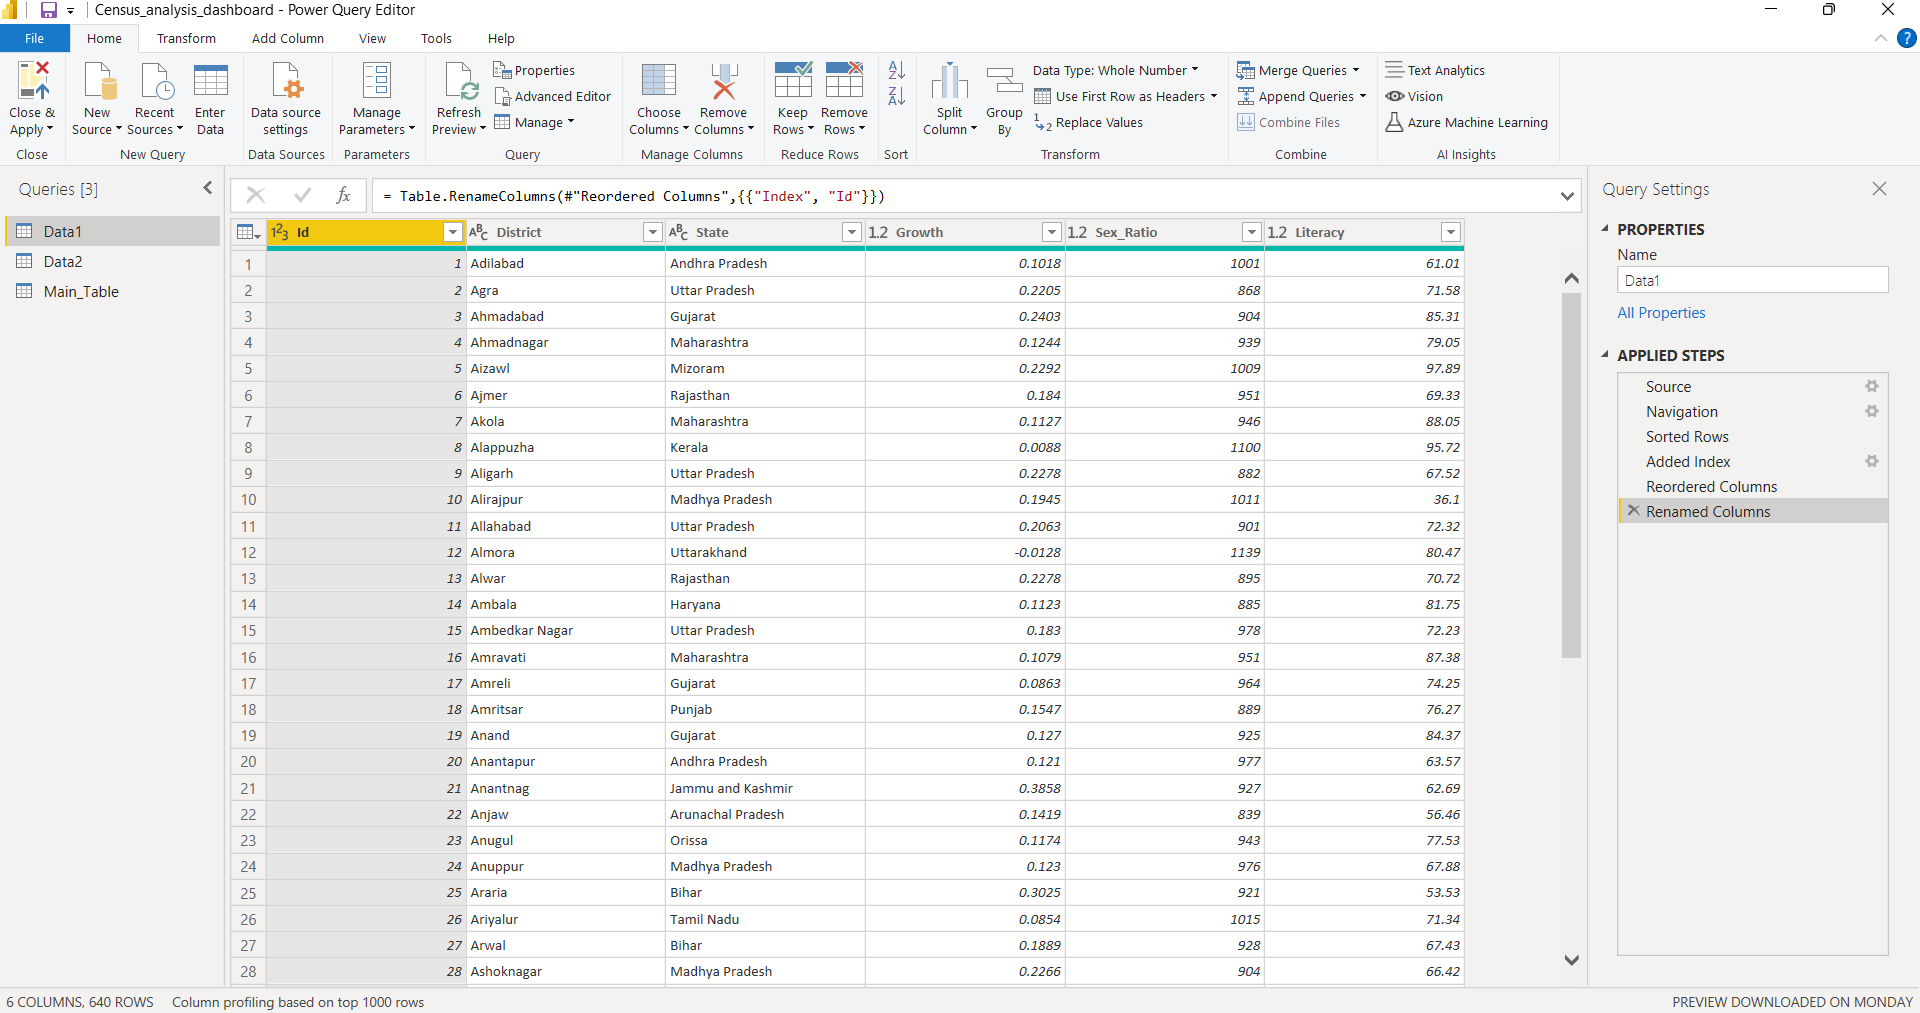Delete the Renamed Columns applied step
Image resolution: width=1920 pixels, height=1013 pixels.
click(x=1632, y=510)
